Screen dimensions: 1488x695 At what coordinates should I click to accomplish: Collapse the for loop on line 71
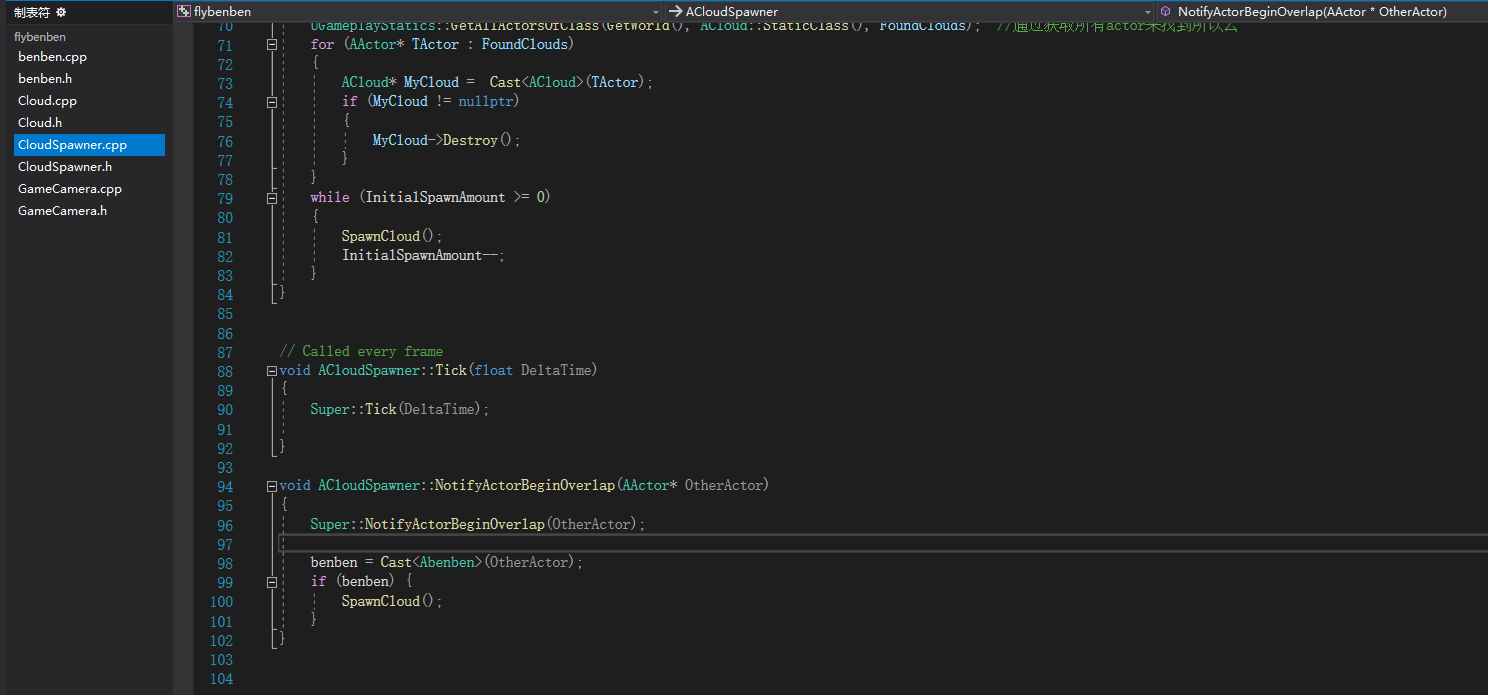pyautogui.click(x=272, y=45)
